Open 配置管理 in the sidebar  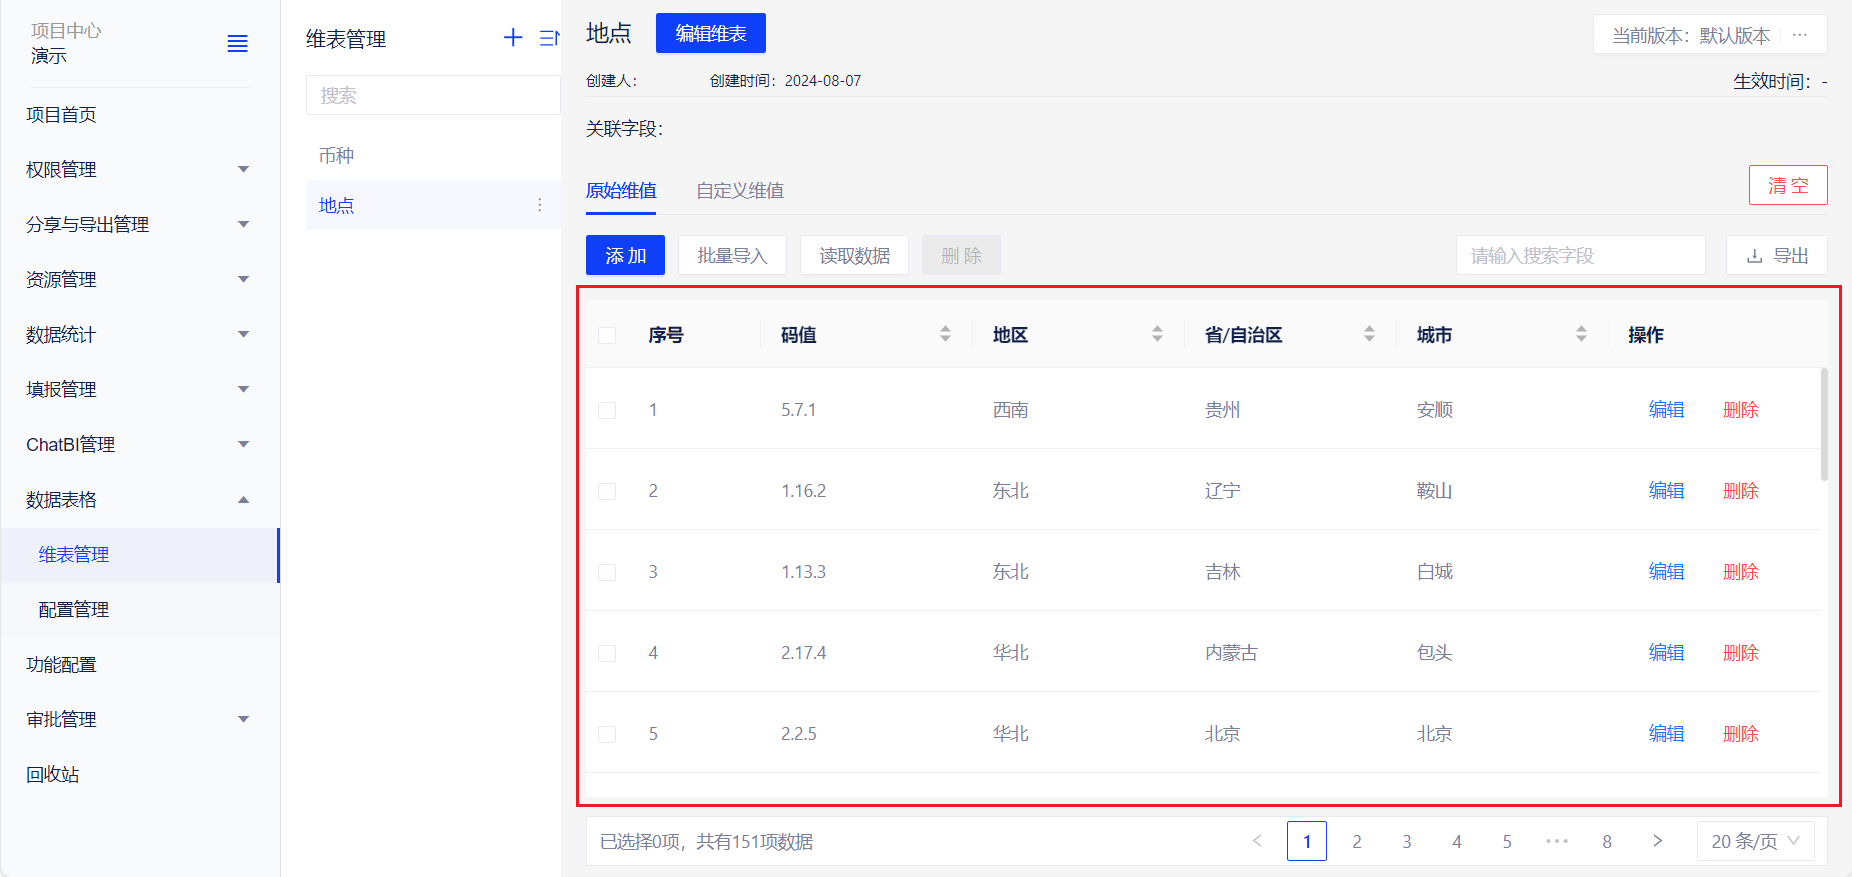[74, 610]
